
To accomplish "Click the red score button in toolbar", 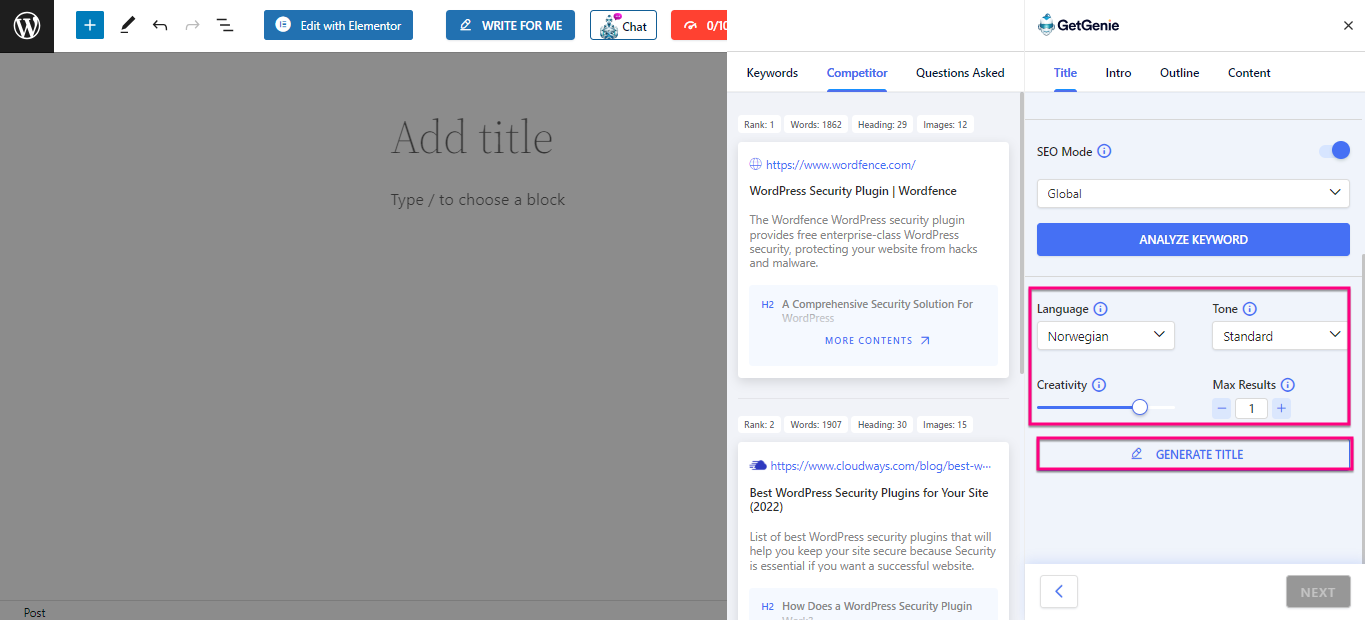I will point(699,25).
